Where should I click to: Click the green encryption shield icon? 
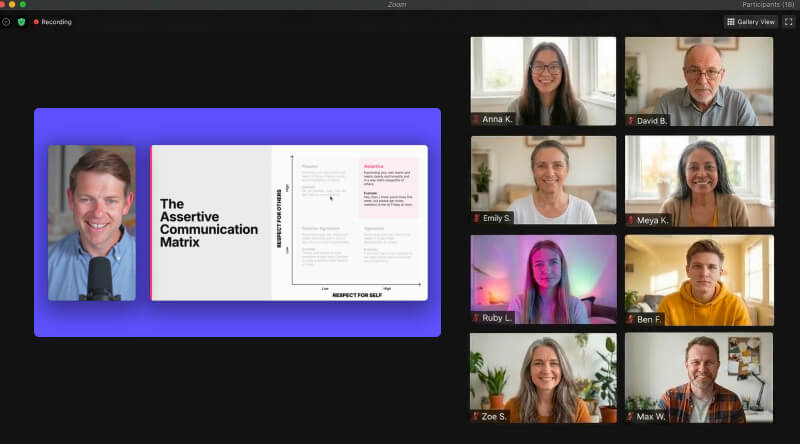[x=21, y=21]
